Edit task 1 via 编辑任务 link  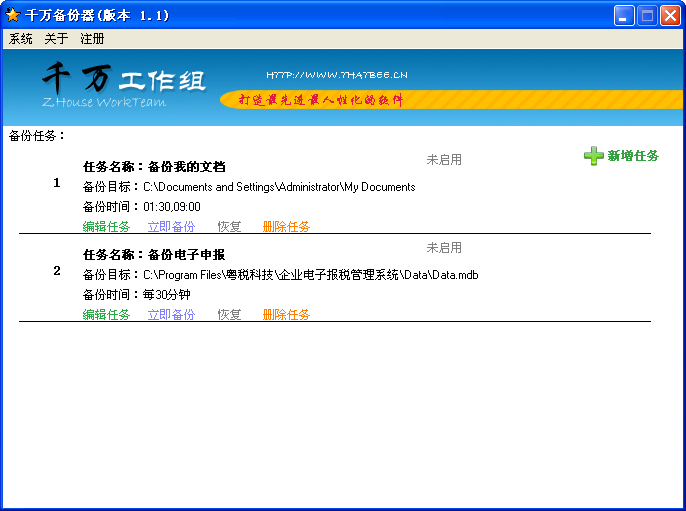pos(106,227)
